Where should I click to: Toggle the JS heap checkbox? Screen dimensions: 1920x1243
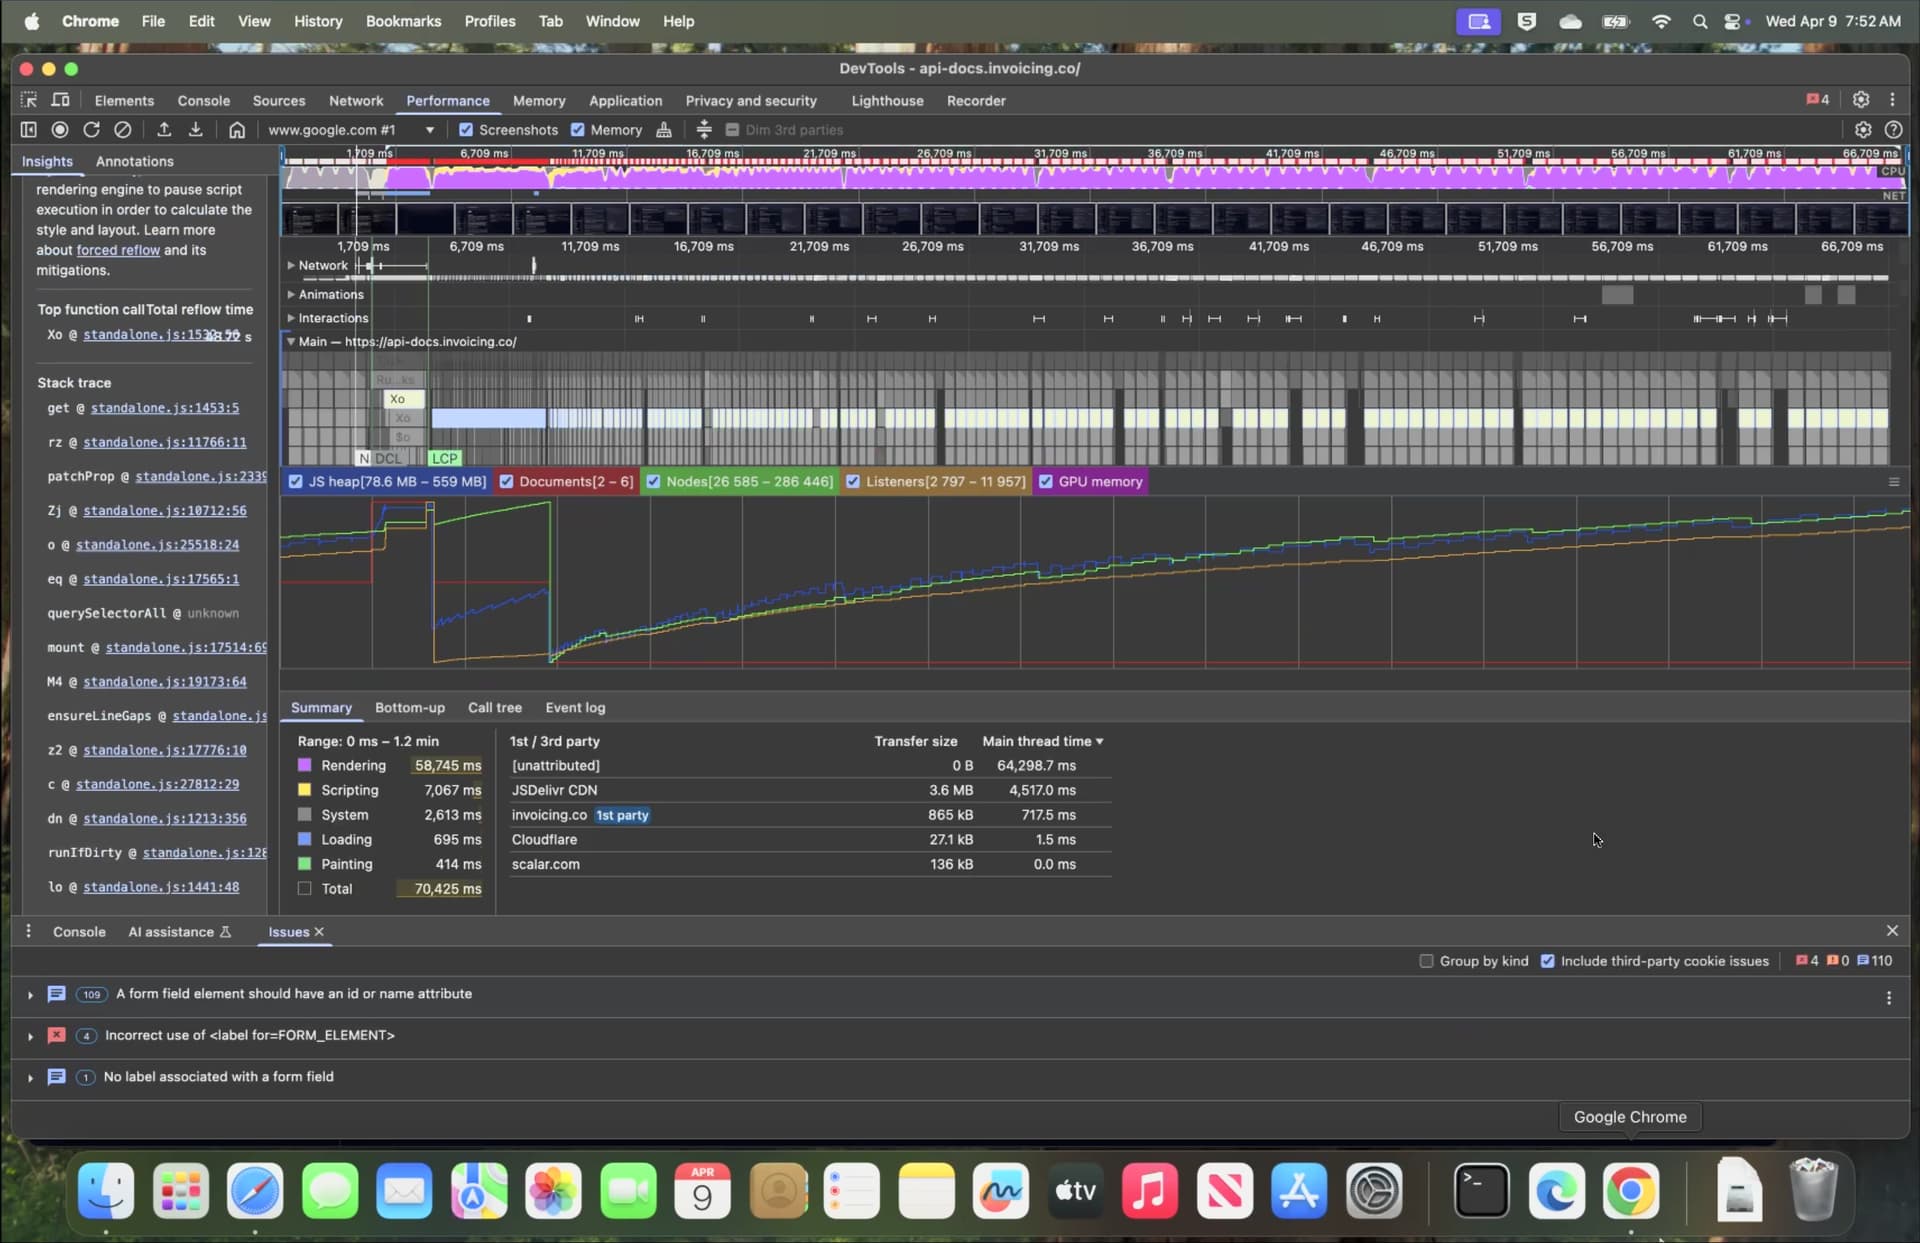pyautogui.click(x=296, y=482)
